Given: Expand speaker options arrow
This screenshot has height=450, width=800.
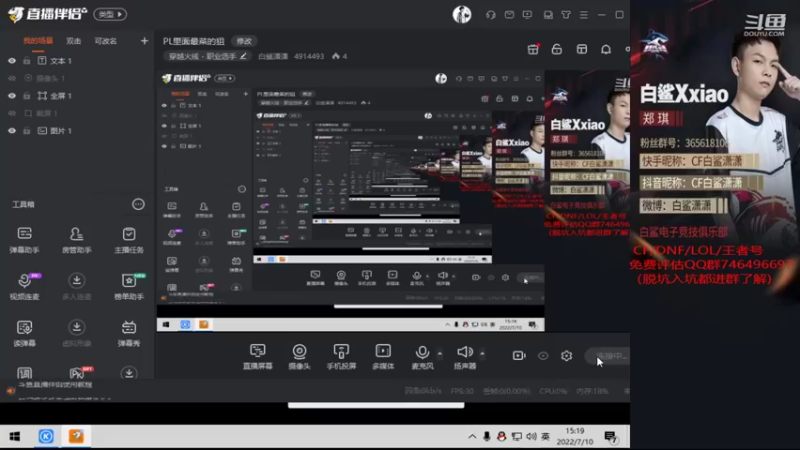Looking at the screenshot, I should pyautogui.click(x=482, y=353).
